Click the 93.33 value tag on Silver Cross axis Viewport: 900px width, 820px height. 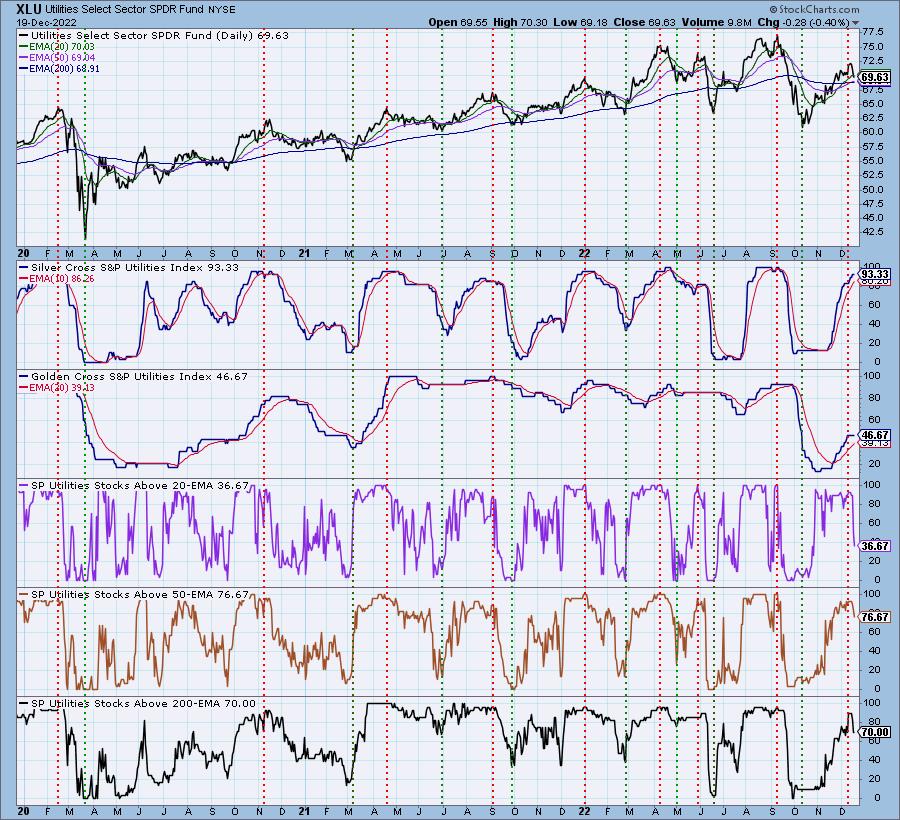[875, 274]
